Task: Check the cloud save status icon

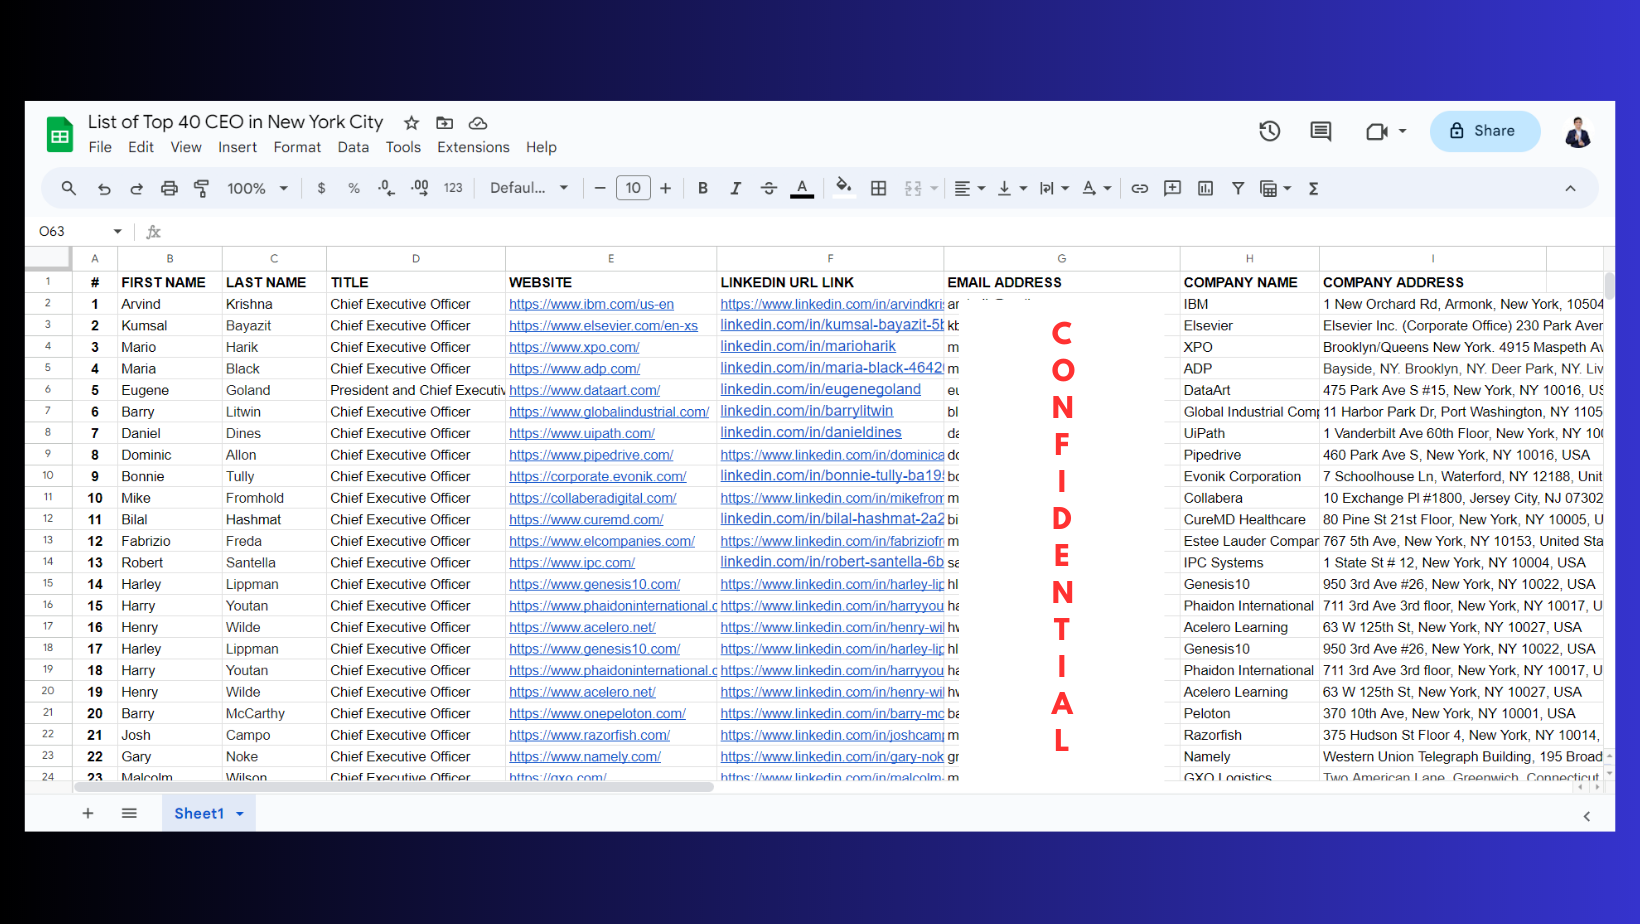Action: click(478, 123)
